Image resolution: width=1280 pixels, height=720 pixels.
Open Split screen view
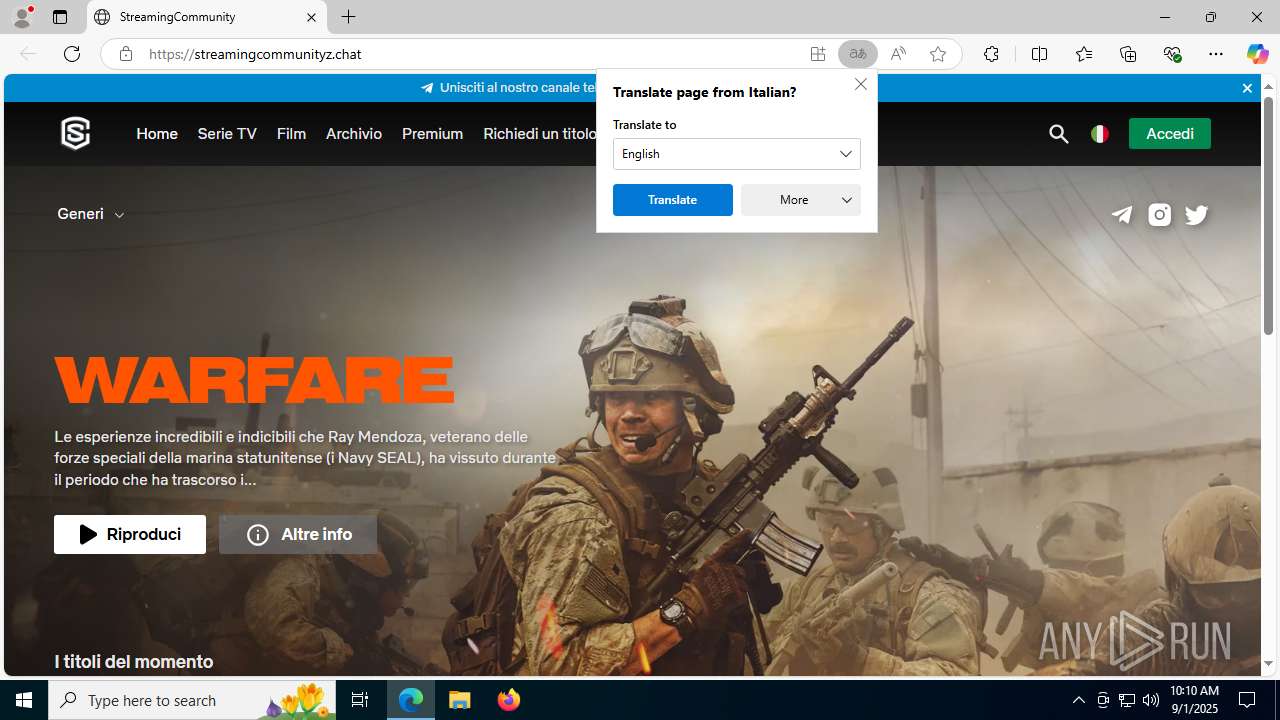[x=1039, y=54]
